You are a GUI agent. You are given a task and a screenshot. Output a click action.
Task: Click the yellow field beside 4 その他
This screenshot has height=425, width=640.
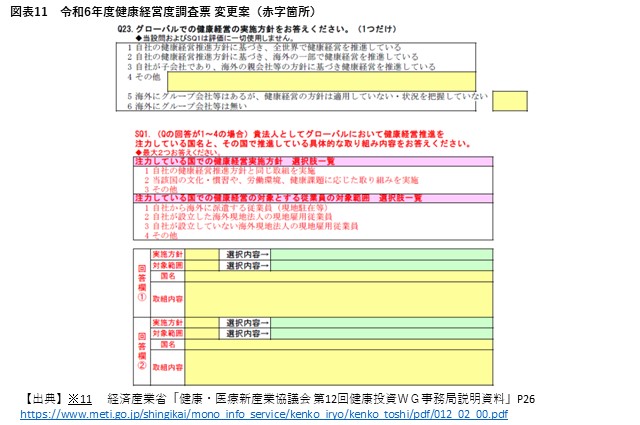coord(321,81)
